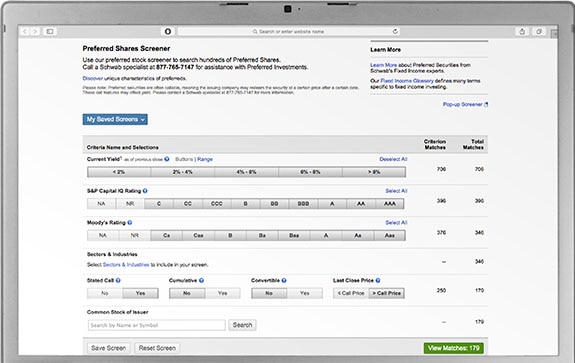This screenshot has width=575, height=363.
Task: Open Learn More about Preferred Securities link
Action: pos(384,65)
